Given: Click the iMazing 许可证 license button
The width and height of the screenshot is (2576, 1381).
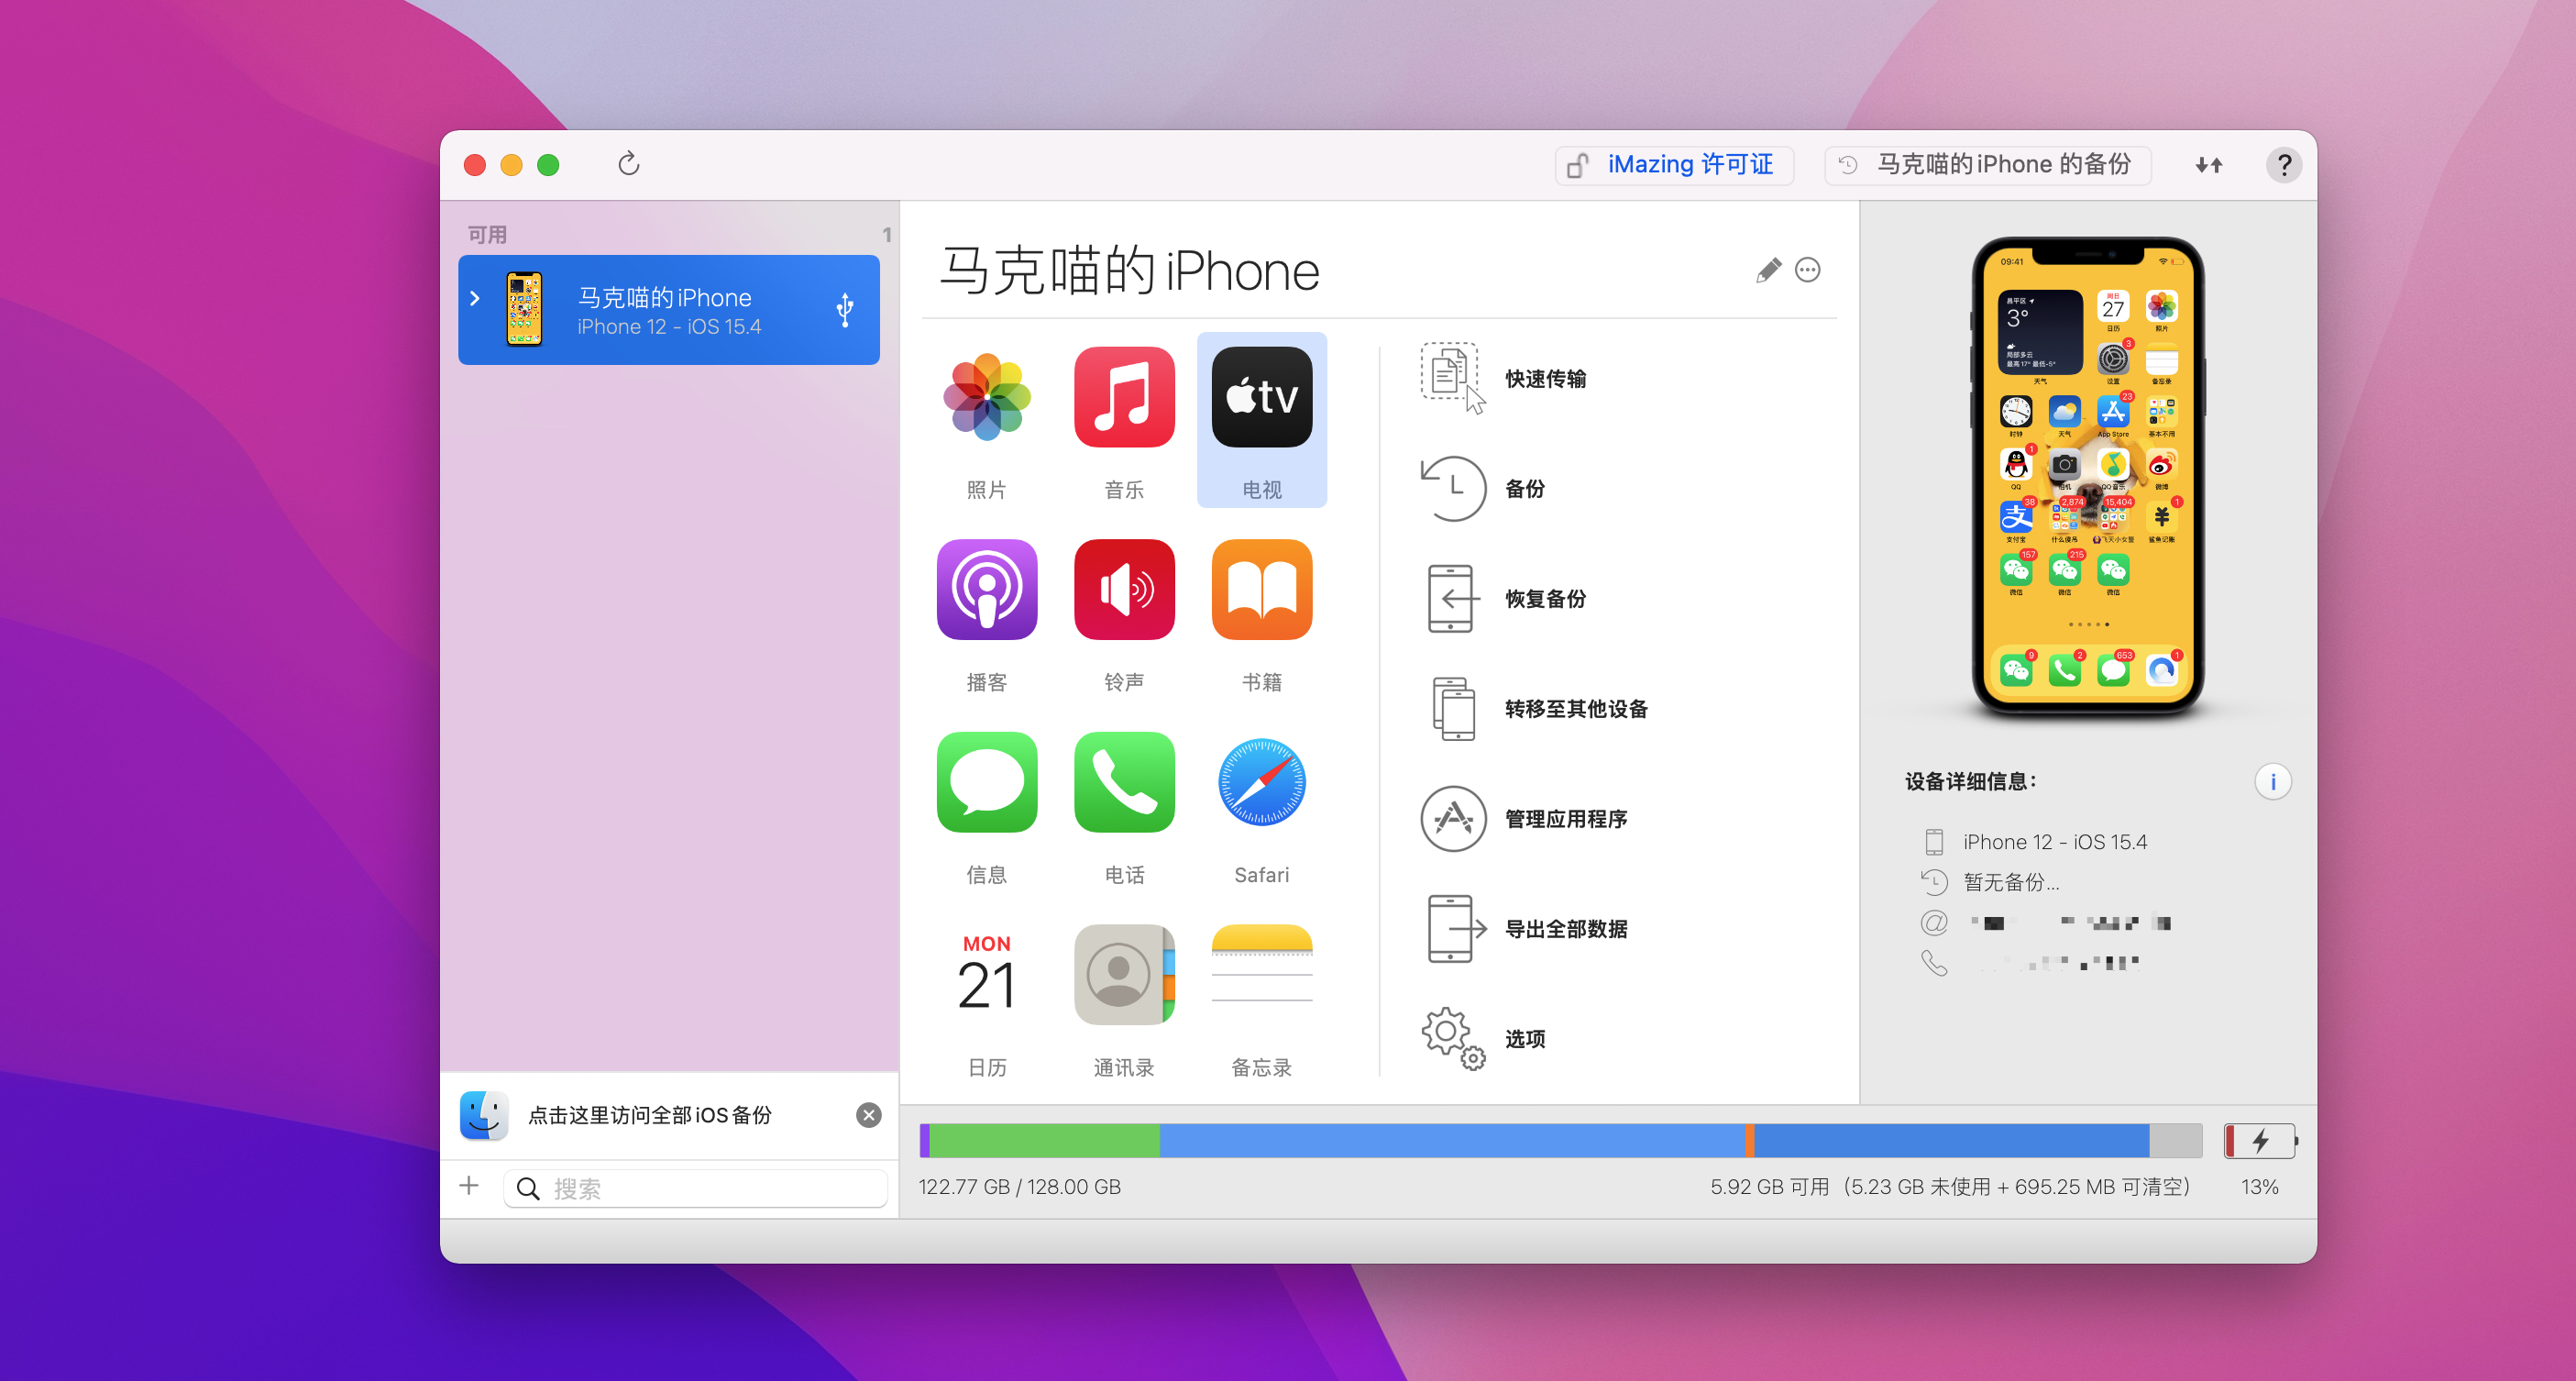Looking at the screenshot, I should [1673, 164].
